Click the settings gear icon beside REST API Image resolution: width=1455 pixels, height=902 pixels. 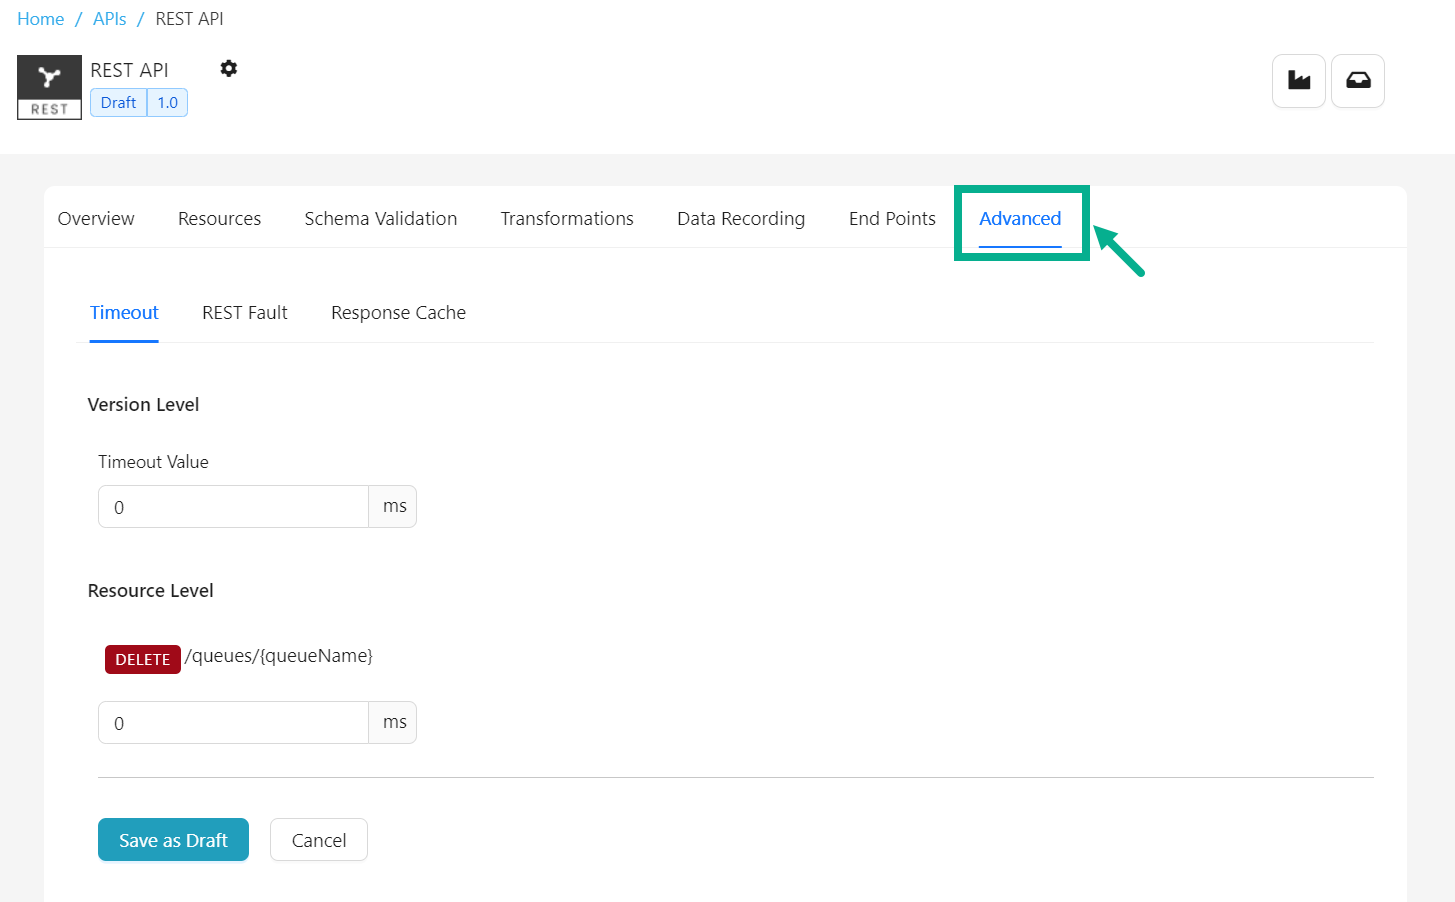[229, 69]
